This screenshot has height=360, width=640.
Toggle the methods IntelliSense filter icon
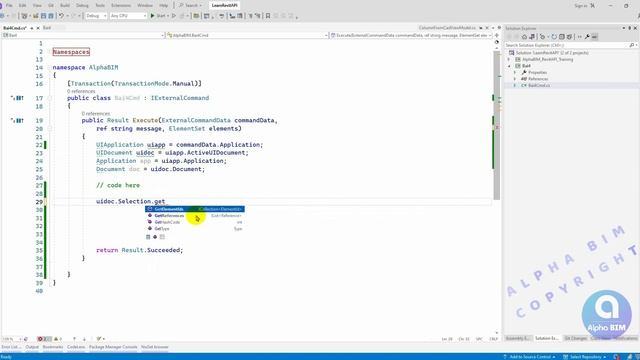click(155, 237)
